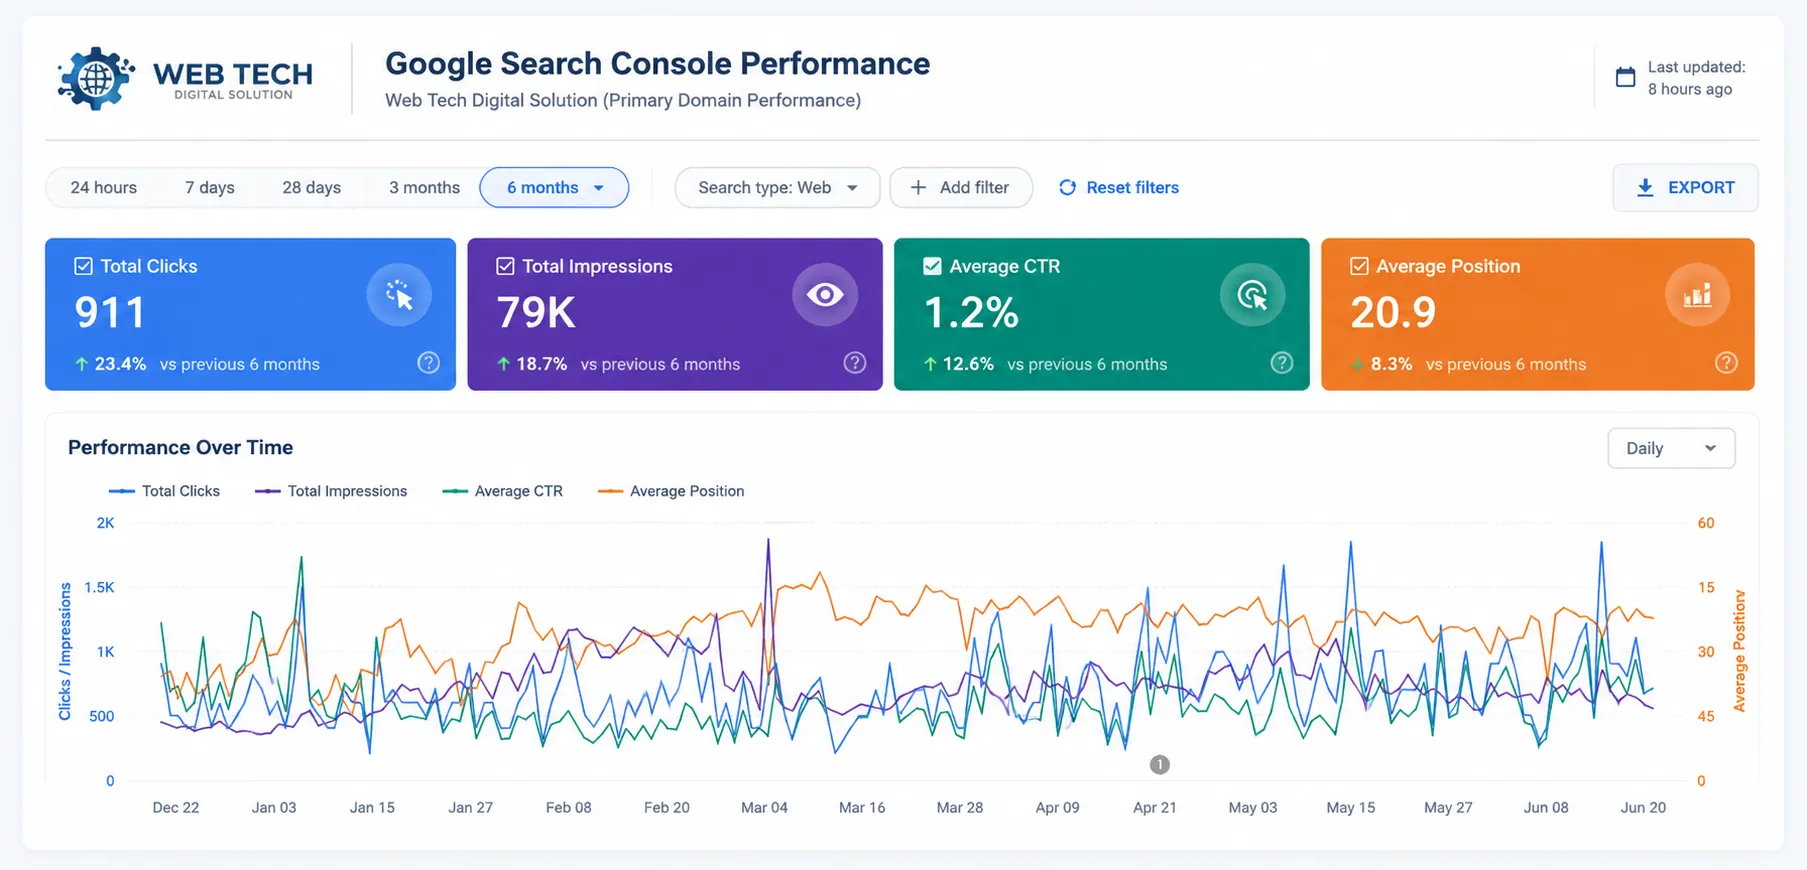Uncheck the Average Position checkbox
The height and width of the screenshot is (870, 1807).
click(1359, 266)
